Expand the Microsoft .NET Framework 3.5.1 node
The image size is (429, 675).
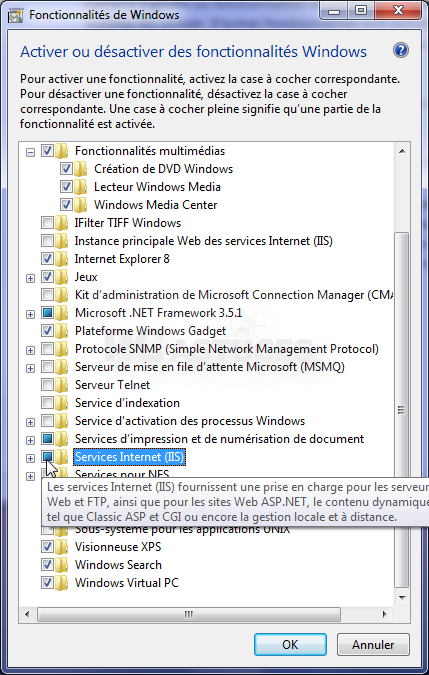(30, 314)
